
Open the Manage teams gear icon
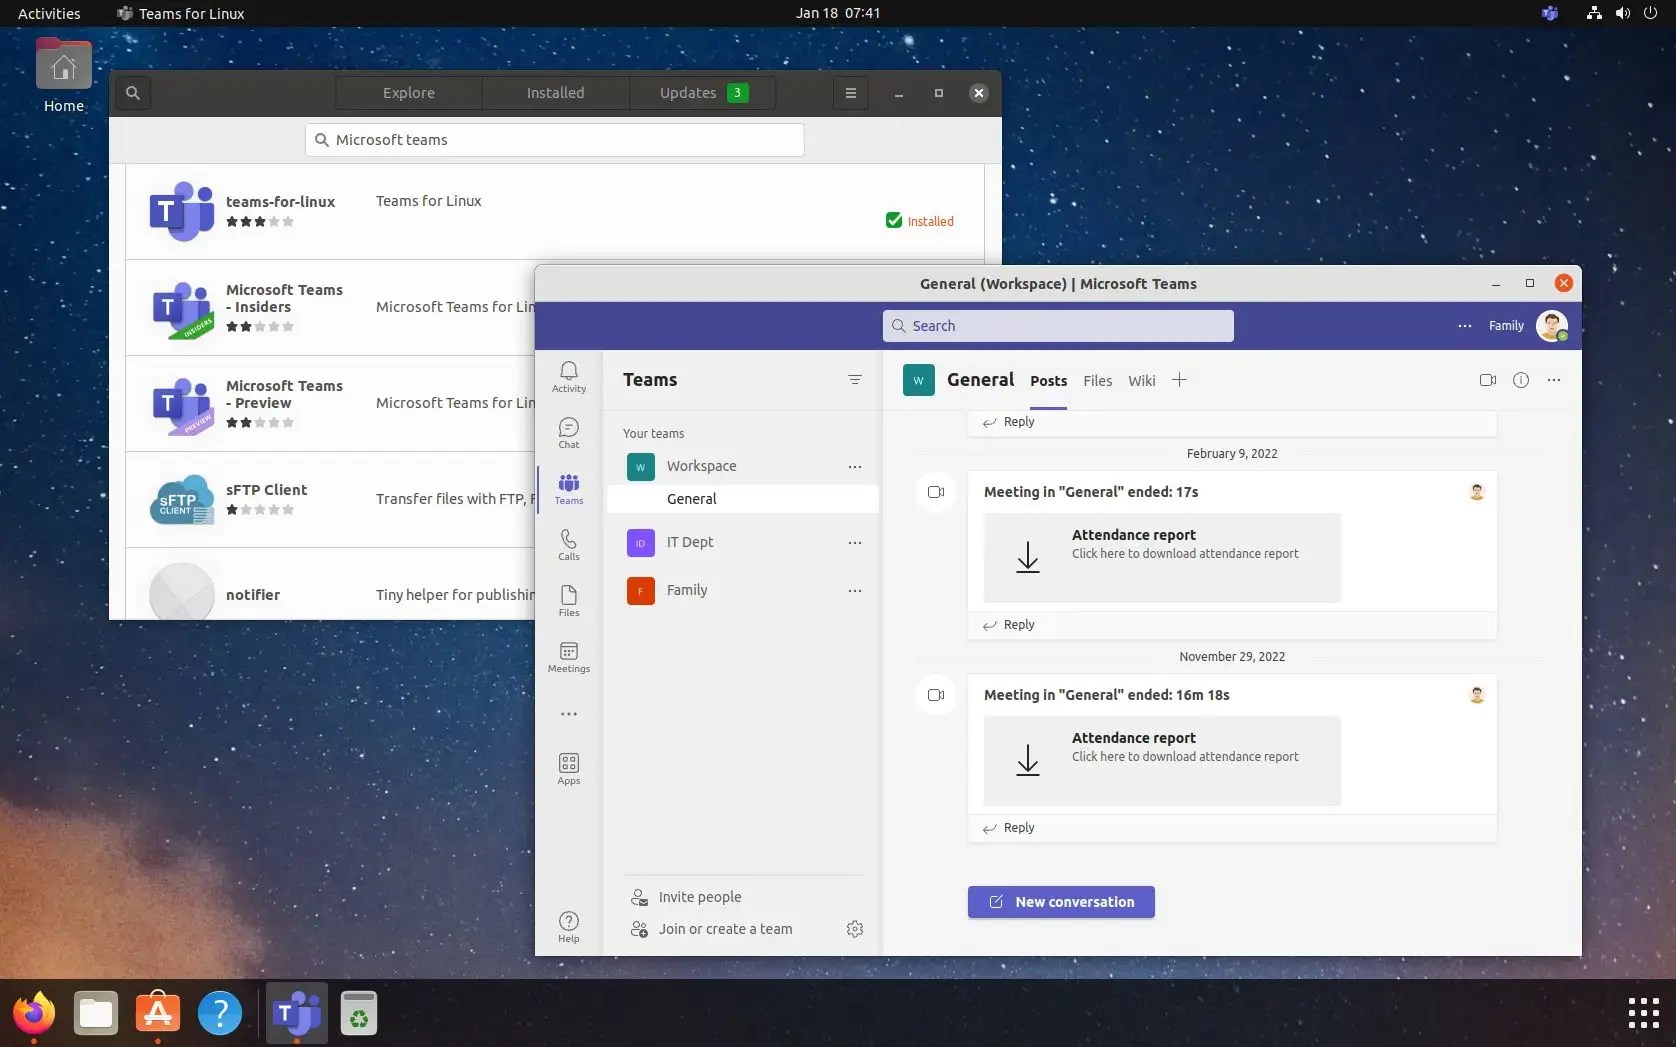pyautogui.click(x=855, y=929)
